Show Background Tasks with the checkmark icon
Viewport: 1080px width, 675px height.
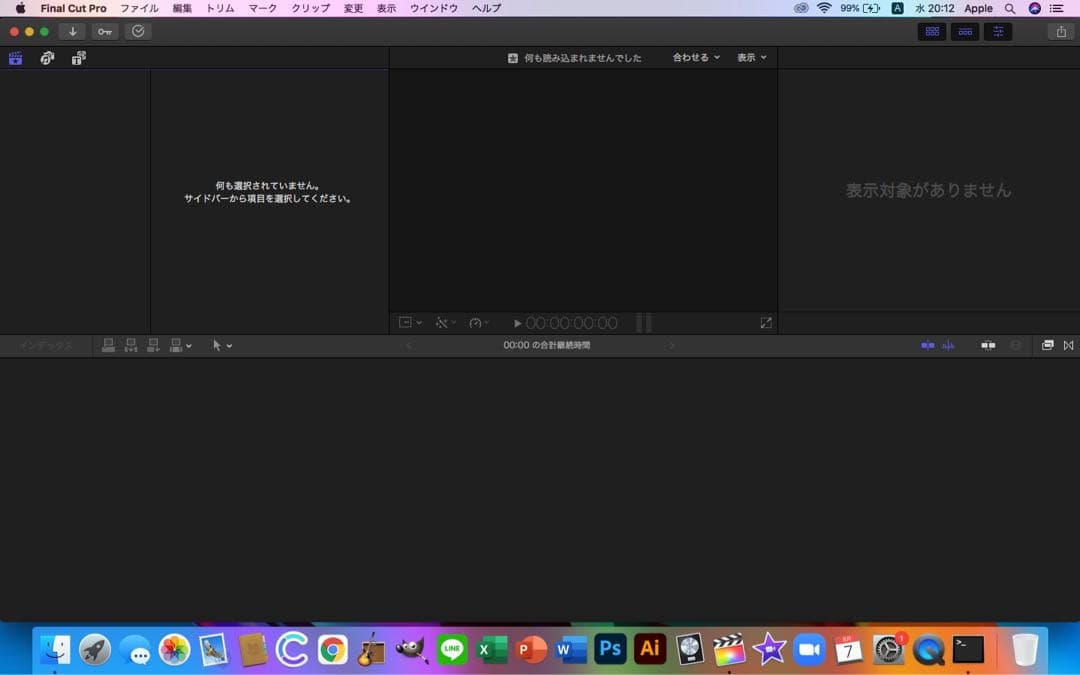pyautogui.click(x=138, y=31)
